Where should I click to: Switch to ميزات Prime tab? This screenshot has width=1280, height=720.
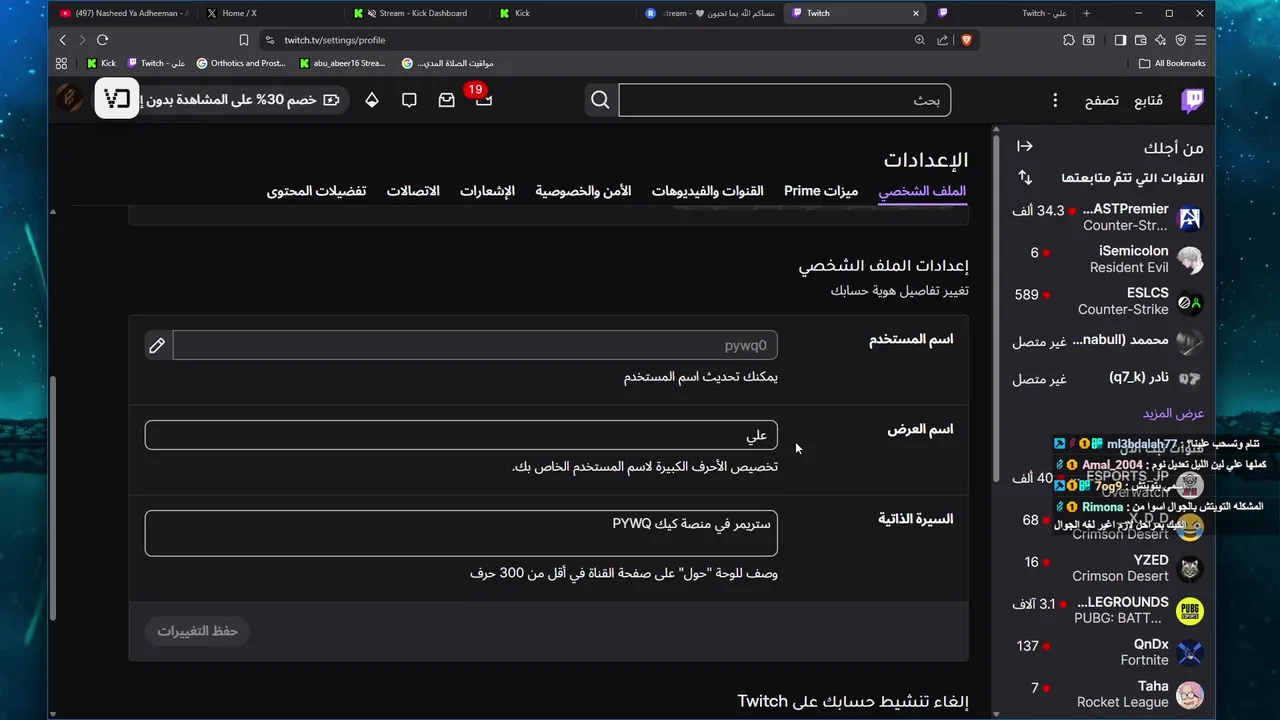[821, 191]
